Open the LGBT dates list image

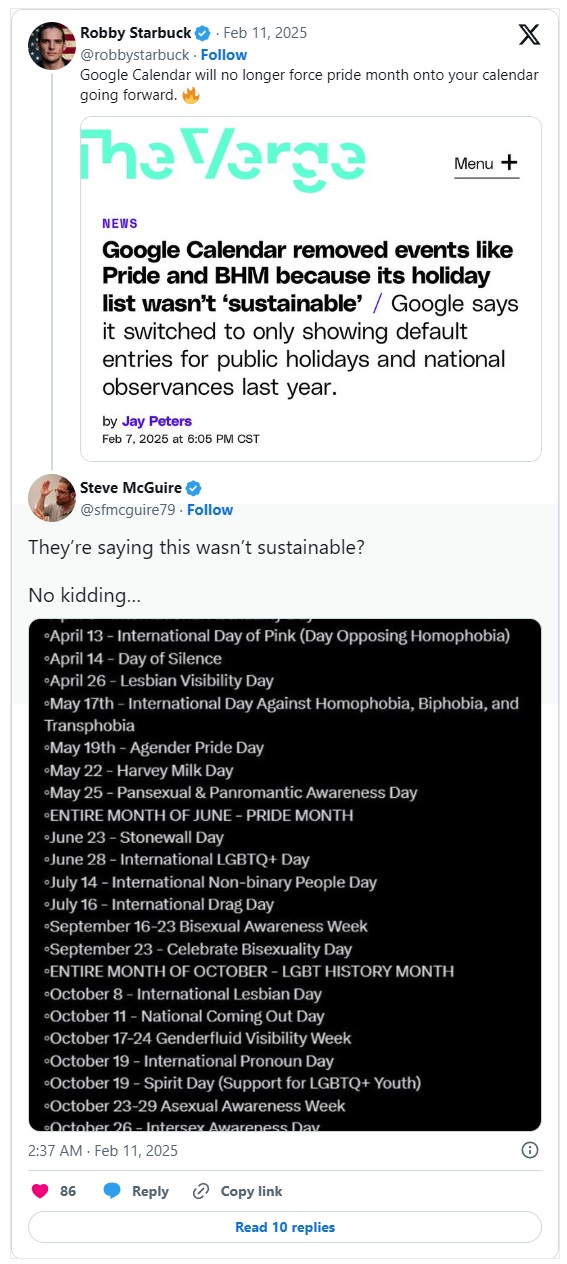click(x=285, y=875)
